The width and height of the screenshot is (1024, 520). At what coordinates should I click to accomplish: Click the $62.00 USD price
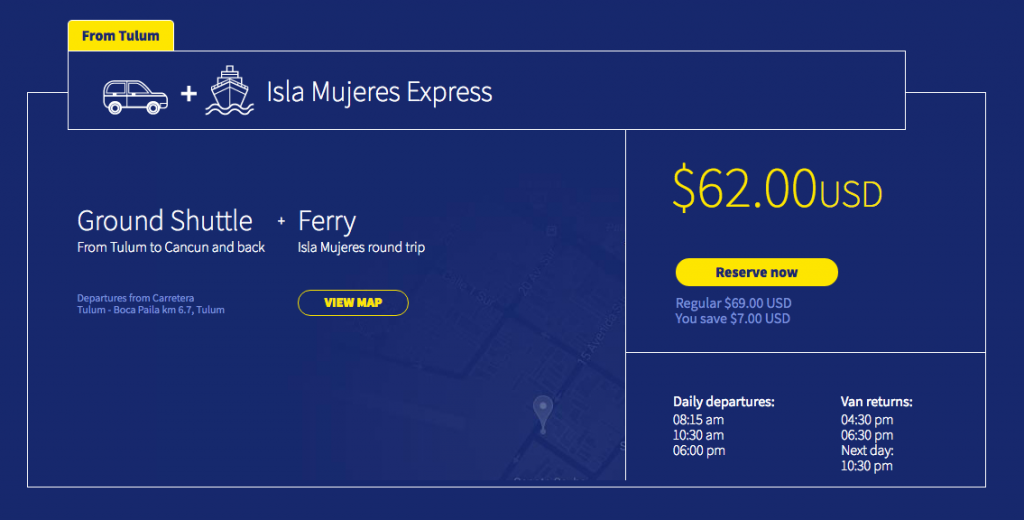pyautogui.click(x=777, y=189)
